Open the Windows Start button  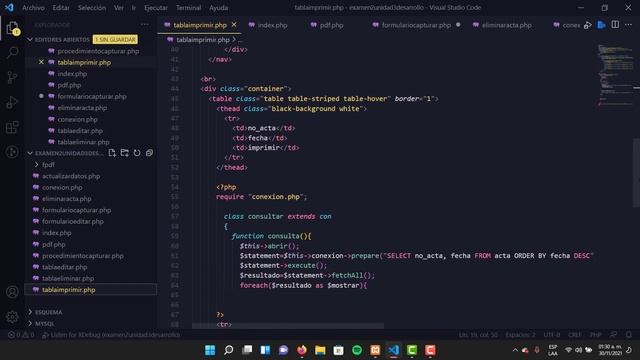[210, 350]
